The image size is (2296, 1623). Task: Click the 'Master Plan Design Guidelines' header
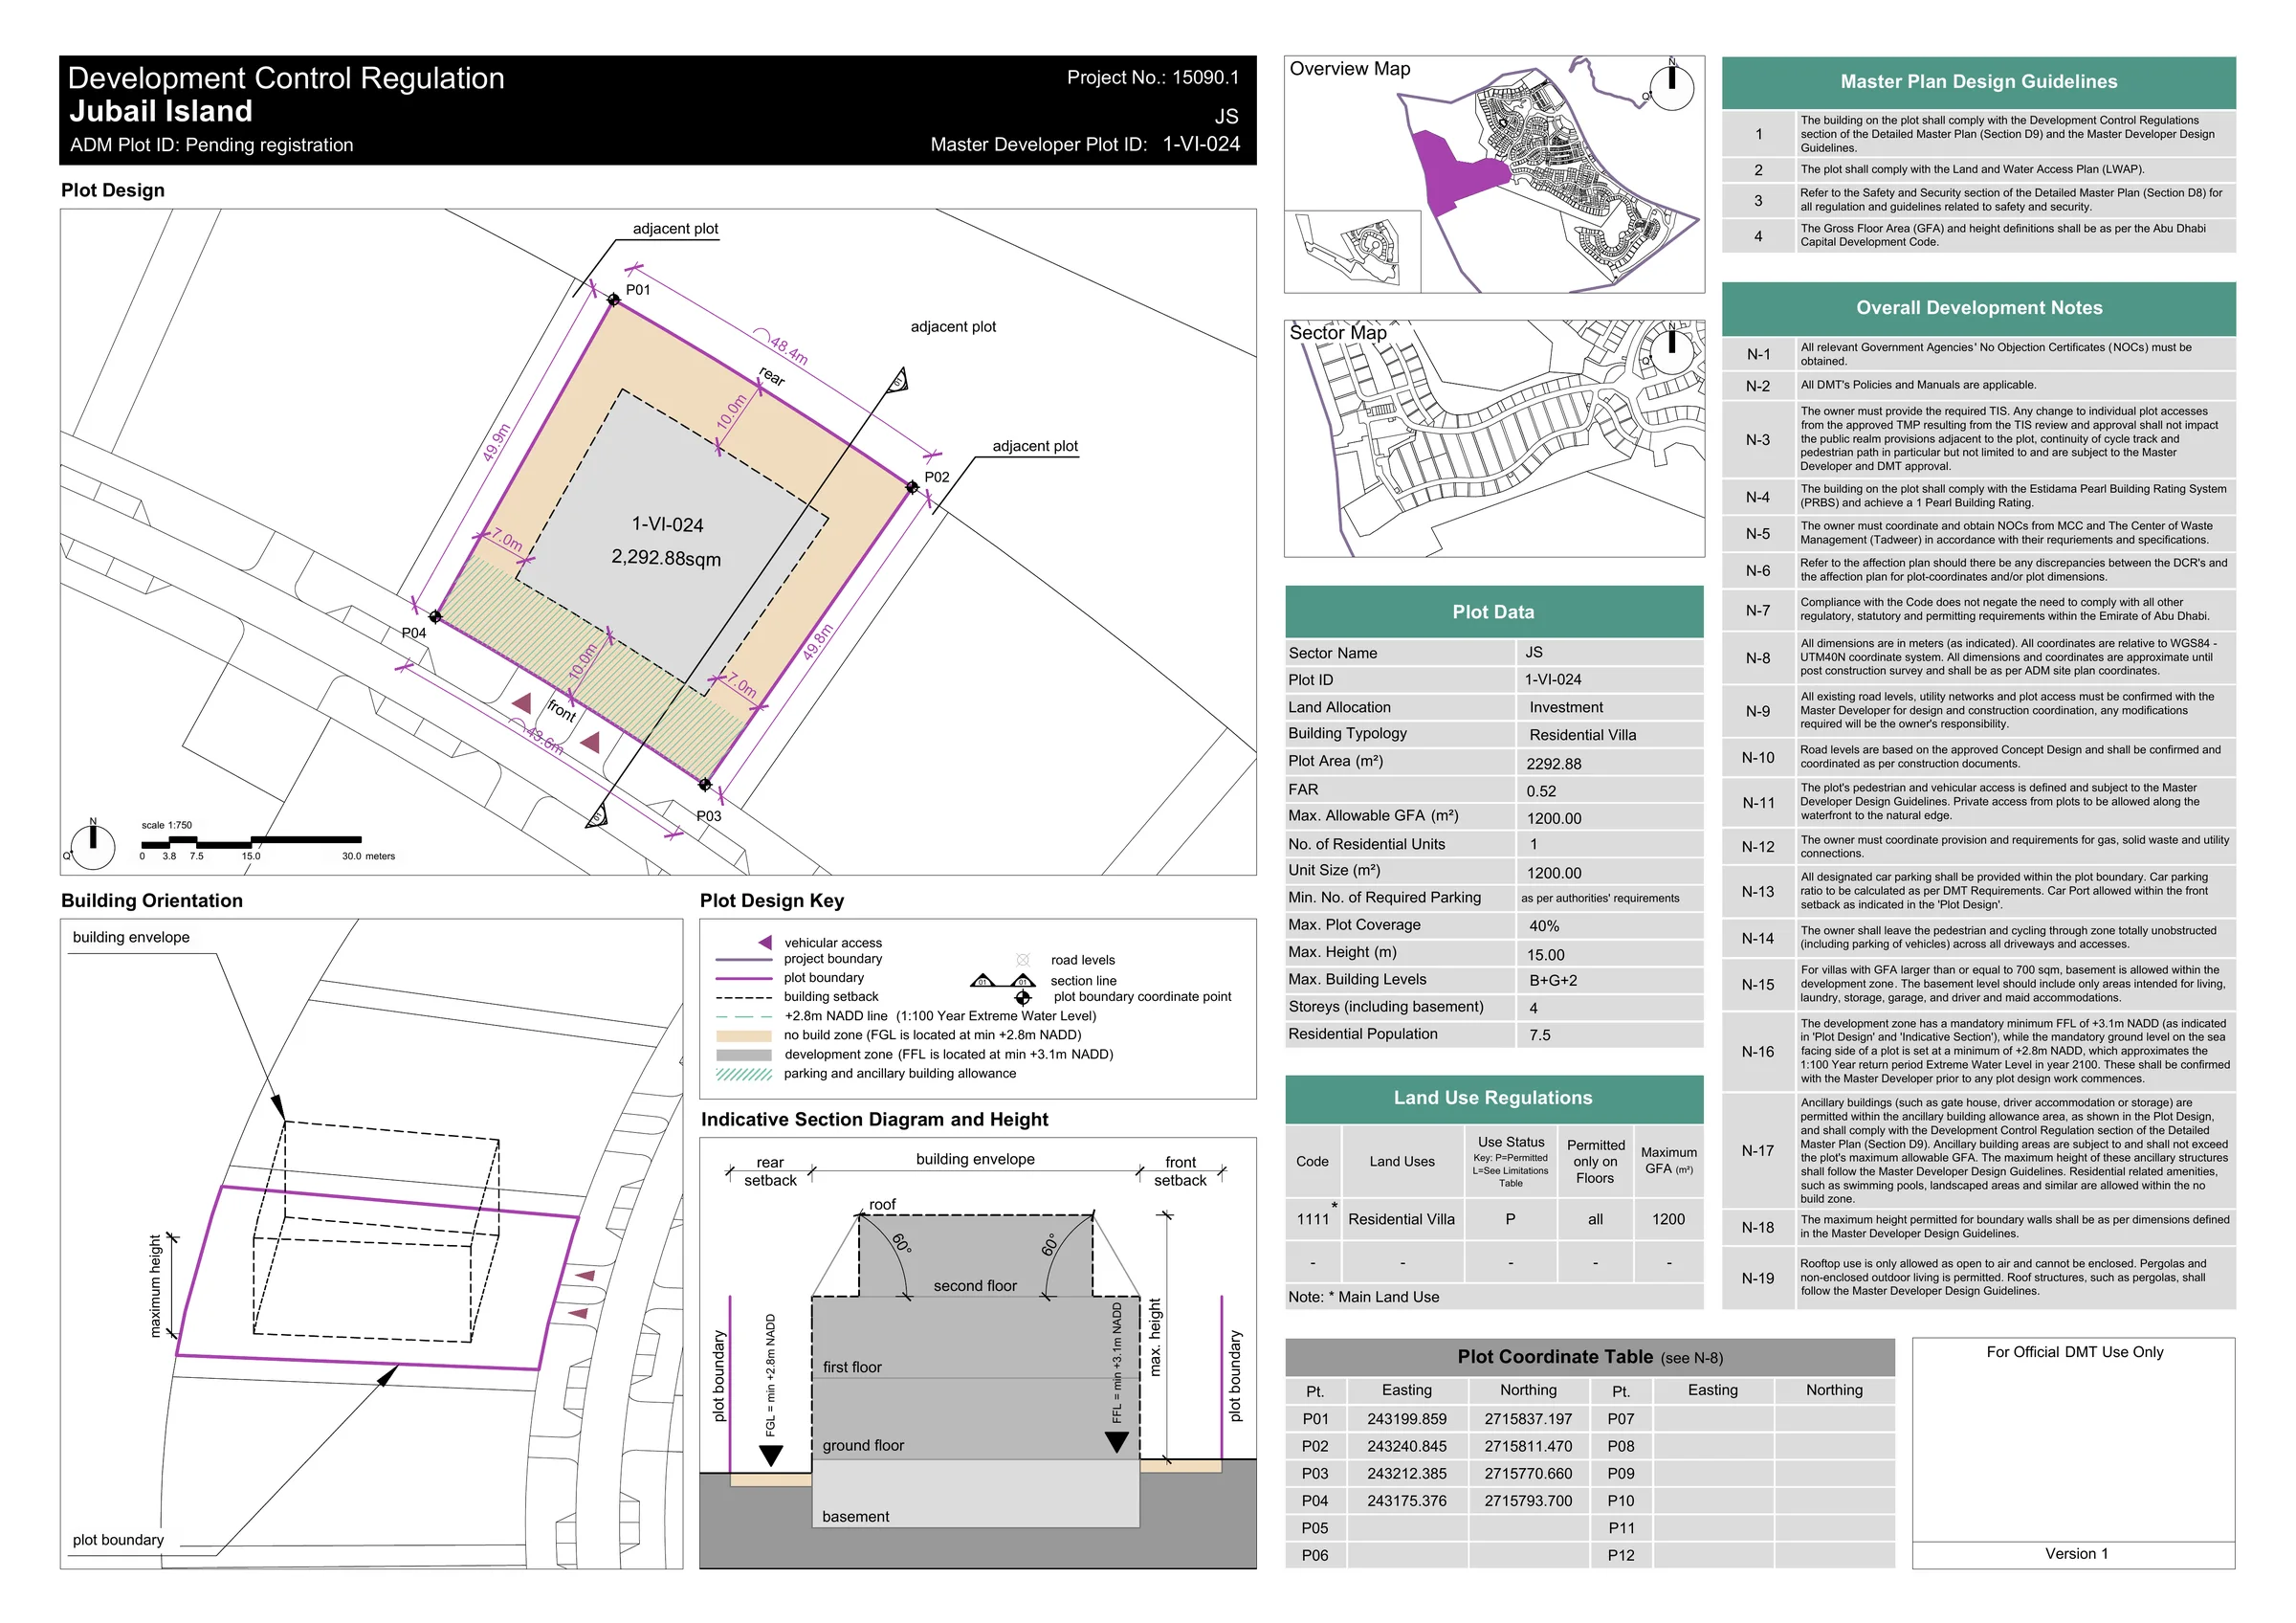(1978, 81)
